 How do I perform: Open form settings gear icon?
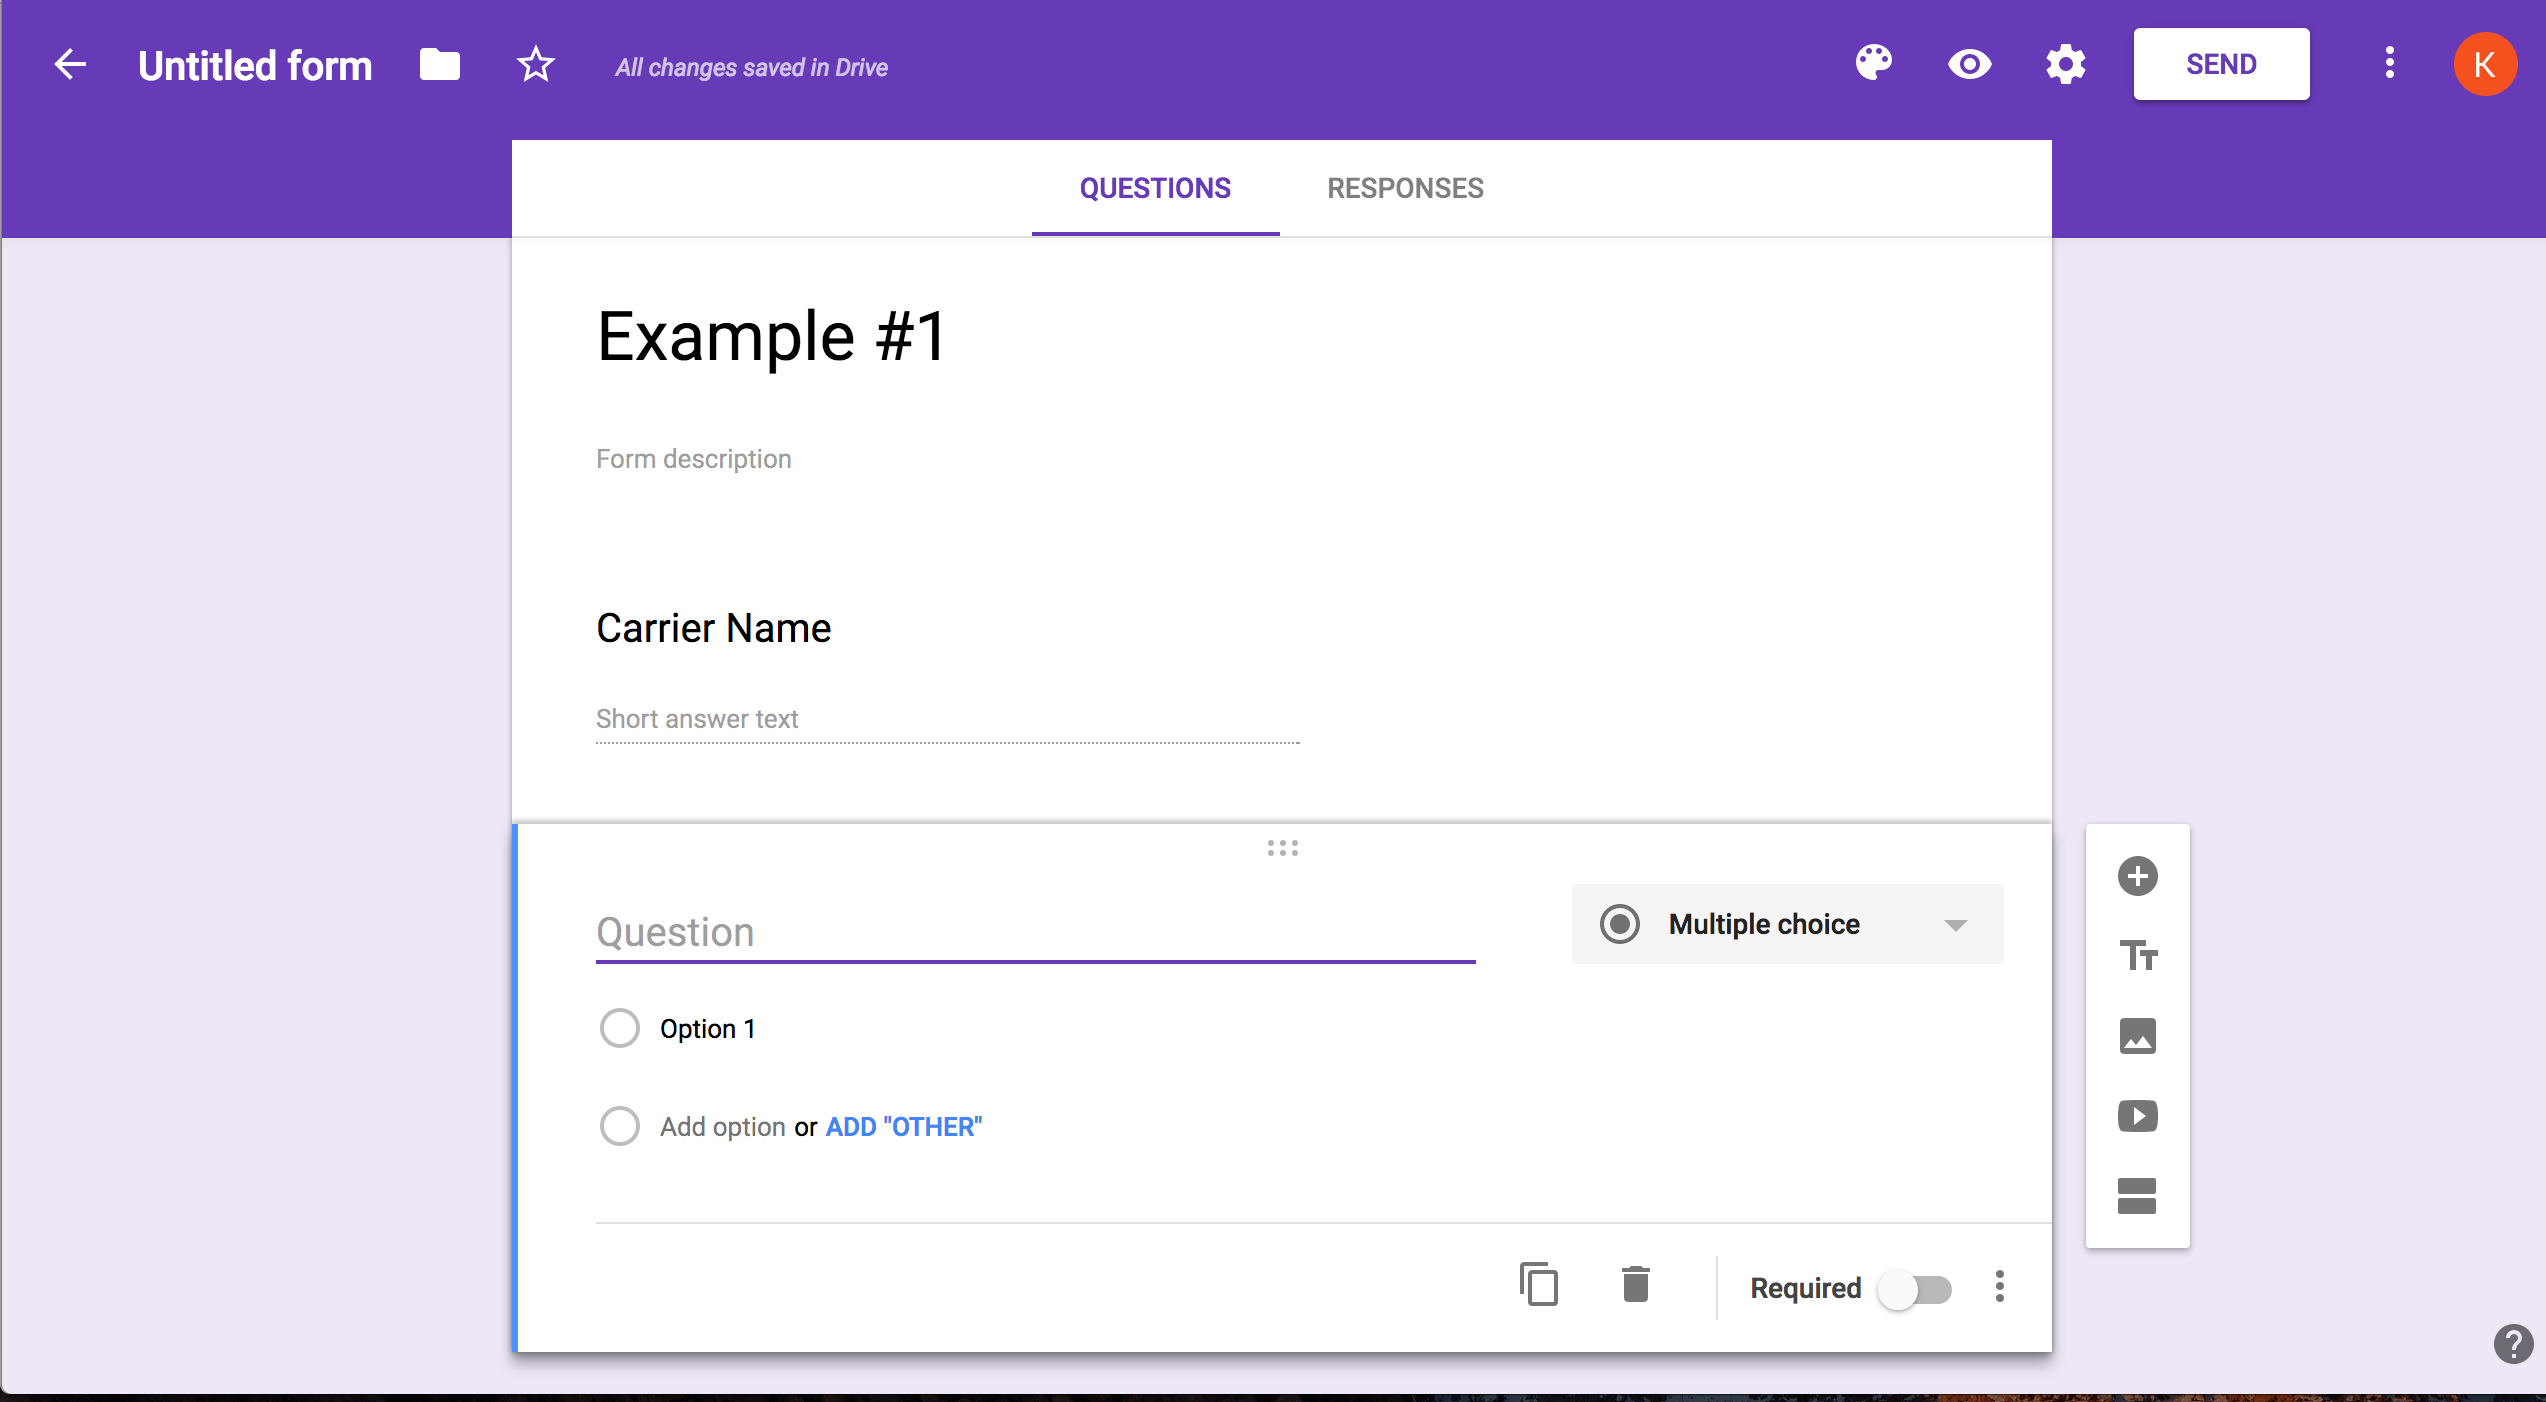[x=2065, y=65]
